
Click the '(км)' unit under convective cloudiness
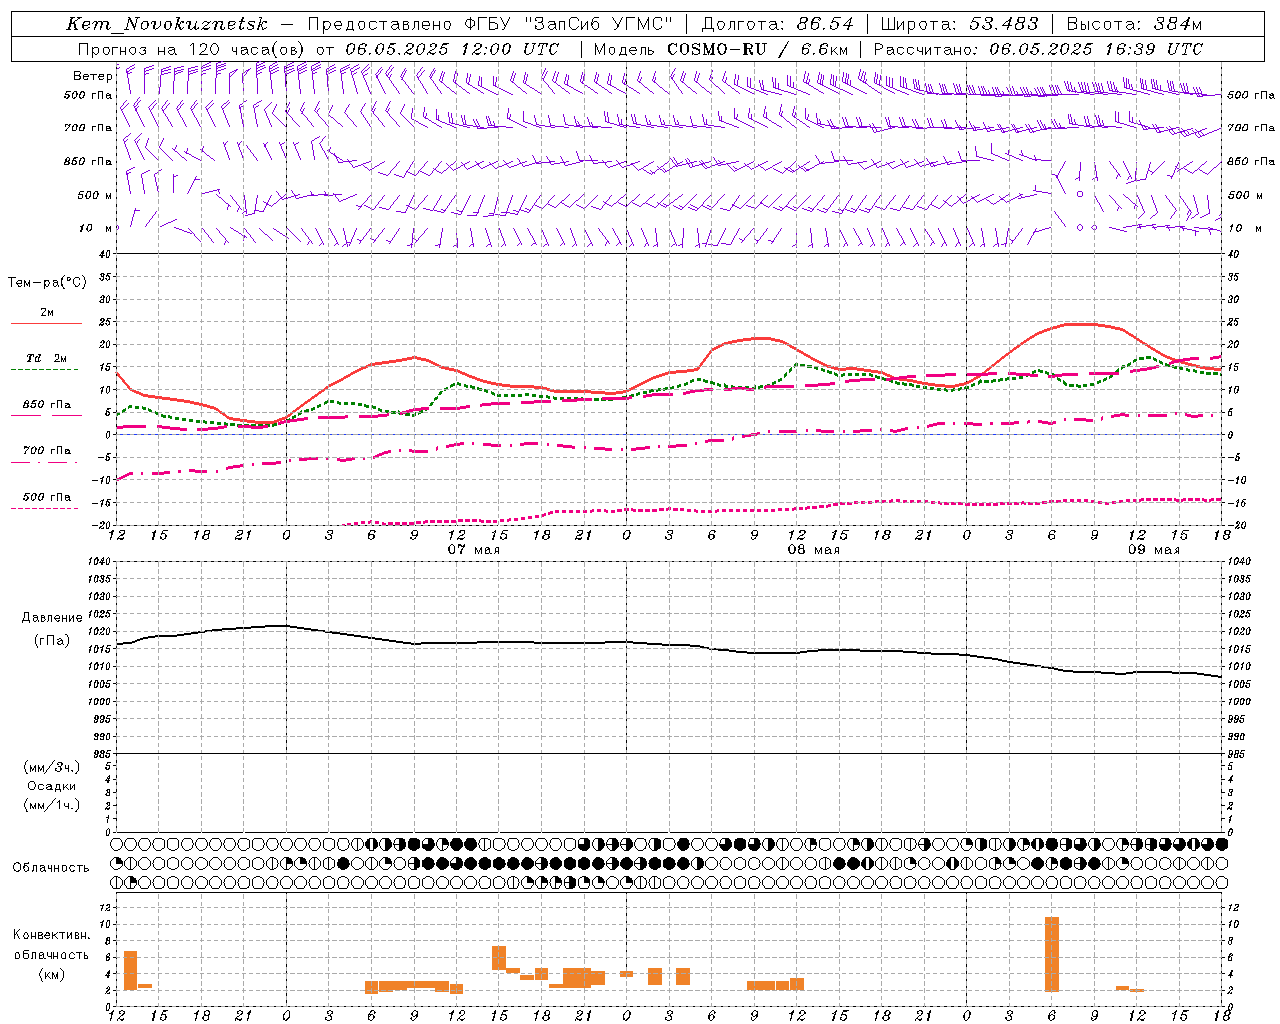point(51,974)
